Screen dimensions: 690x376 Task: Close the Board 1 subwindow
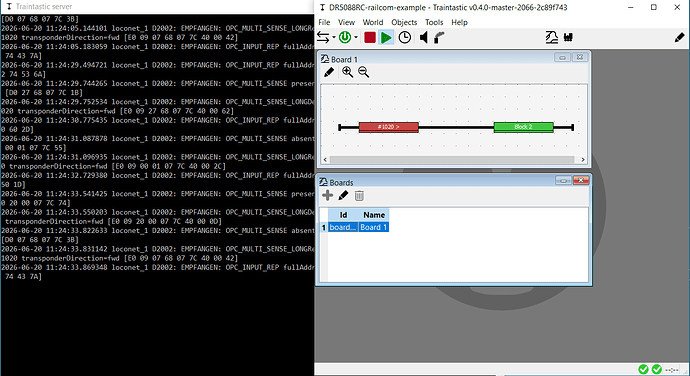click(x=580, y=58)
